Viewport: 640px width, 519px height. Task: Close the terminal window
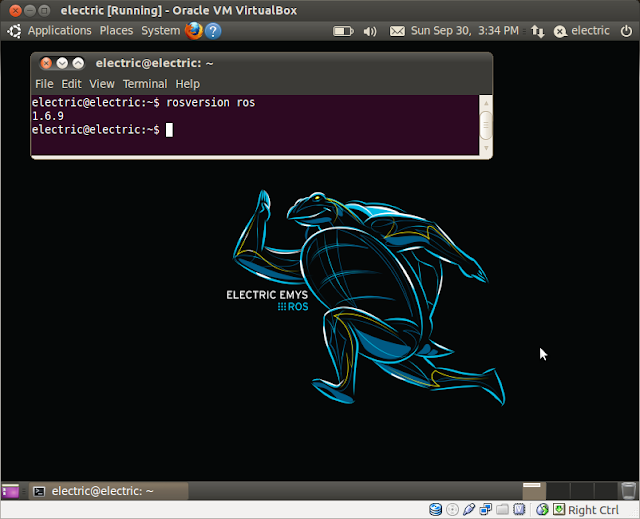tap(46, 63)
